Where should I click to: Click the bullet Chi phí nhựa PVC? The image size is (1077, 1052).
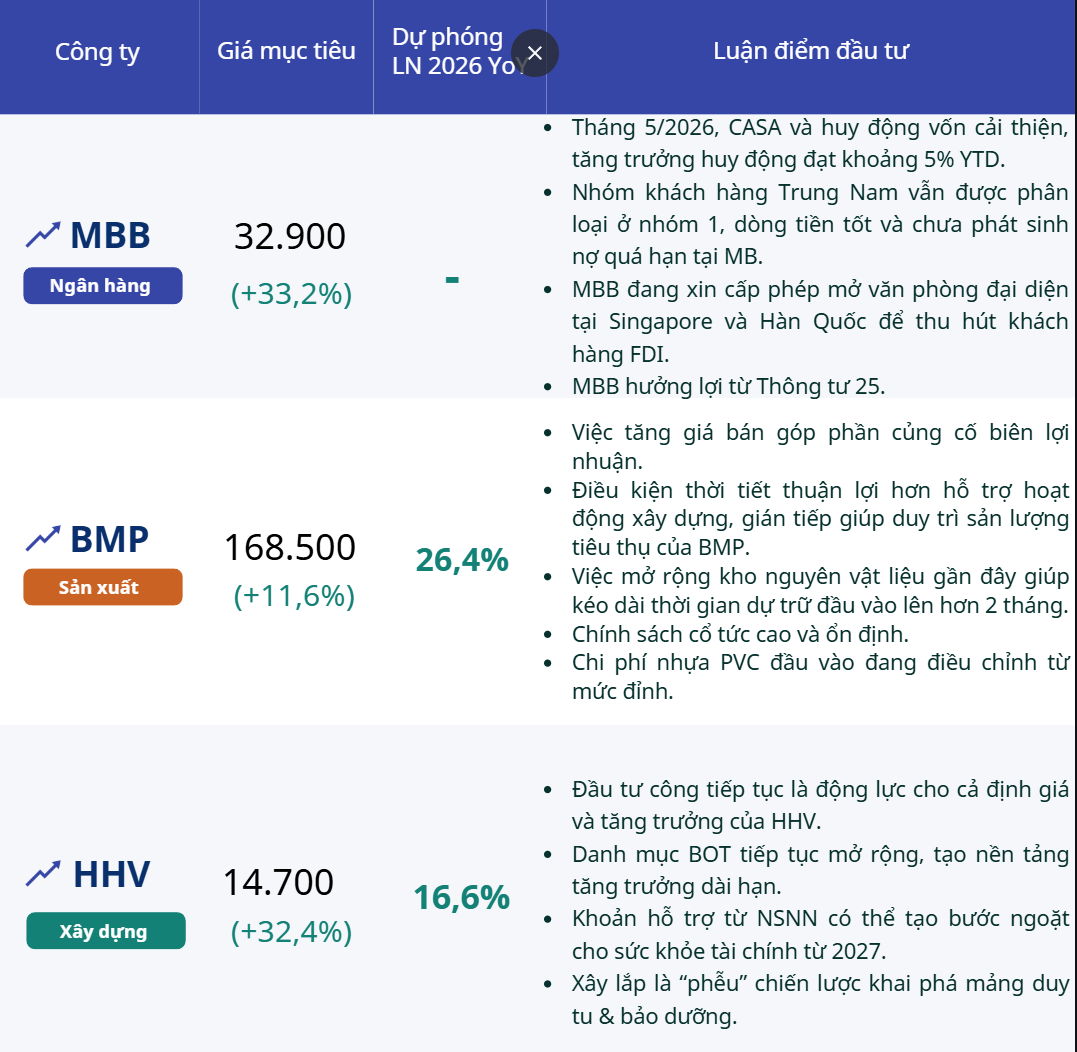(819, 677)
